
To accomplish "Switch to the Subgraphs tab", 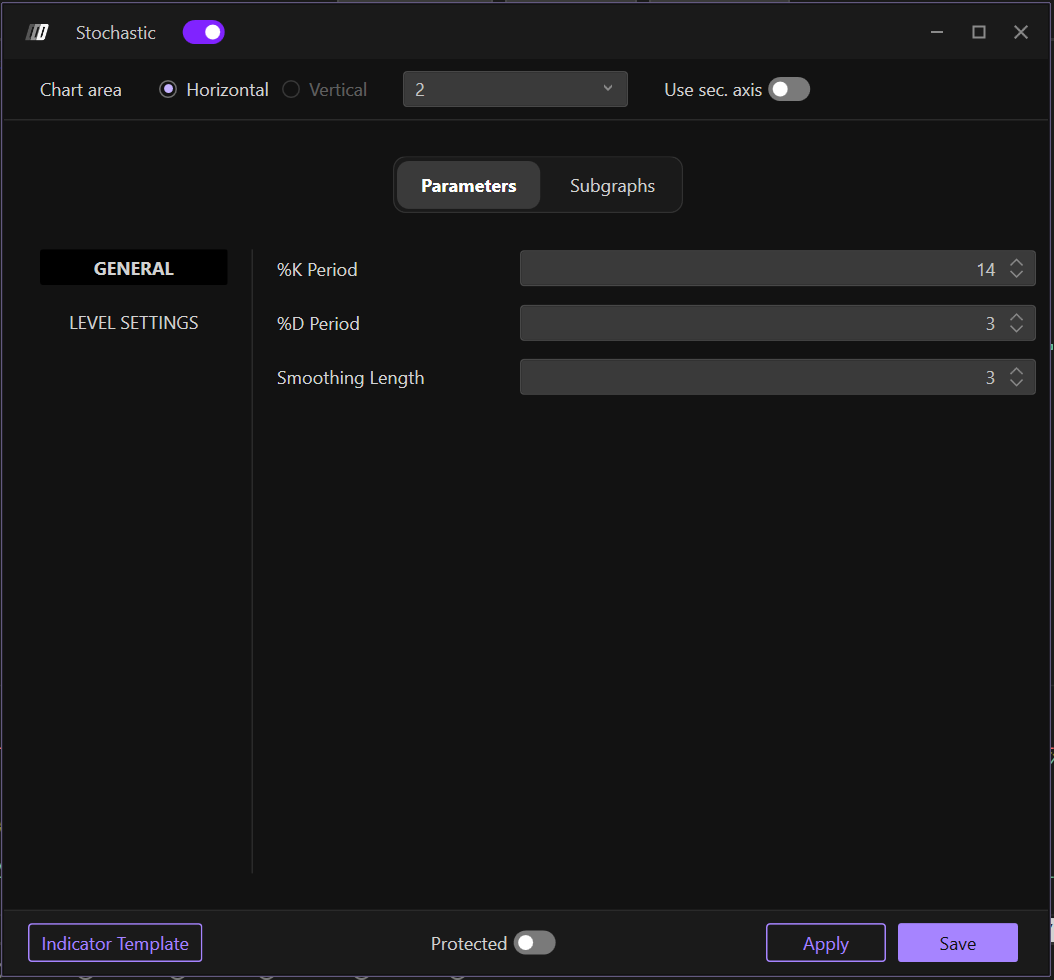I will point(612,186).
